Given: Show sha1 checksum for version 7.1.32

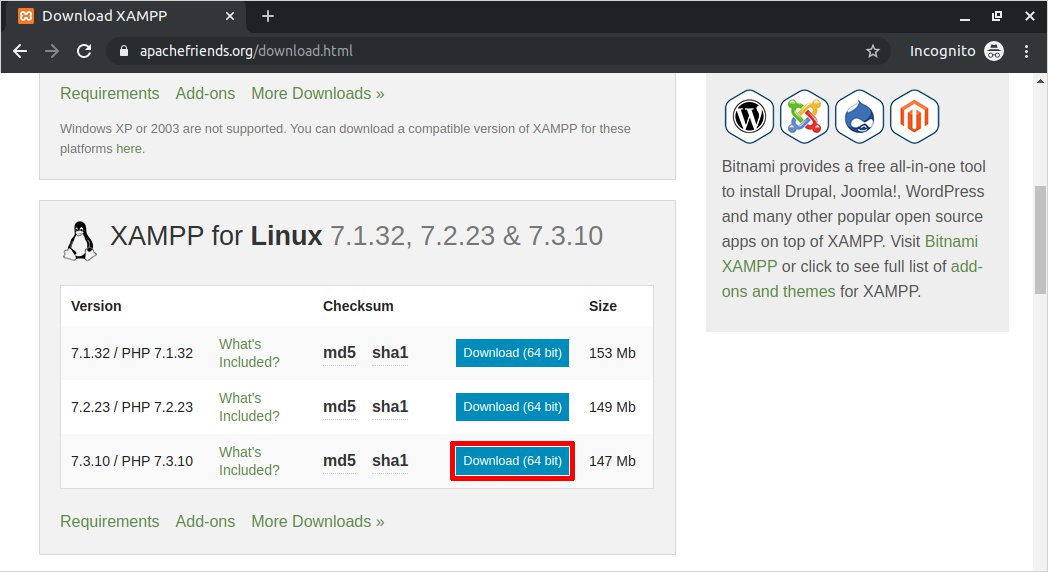Looking at the screenshot, I should pyautogui.click(x=390, y=353).
